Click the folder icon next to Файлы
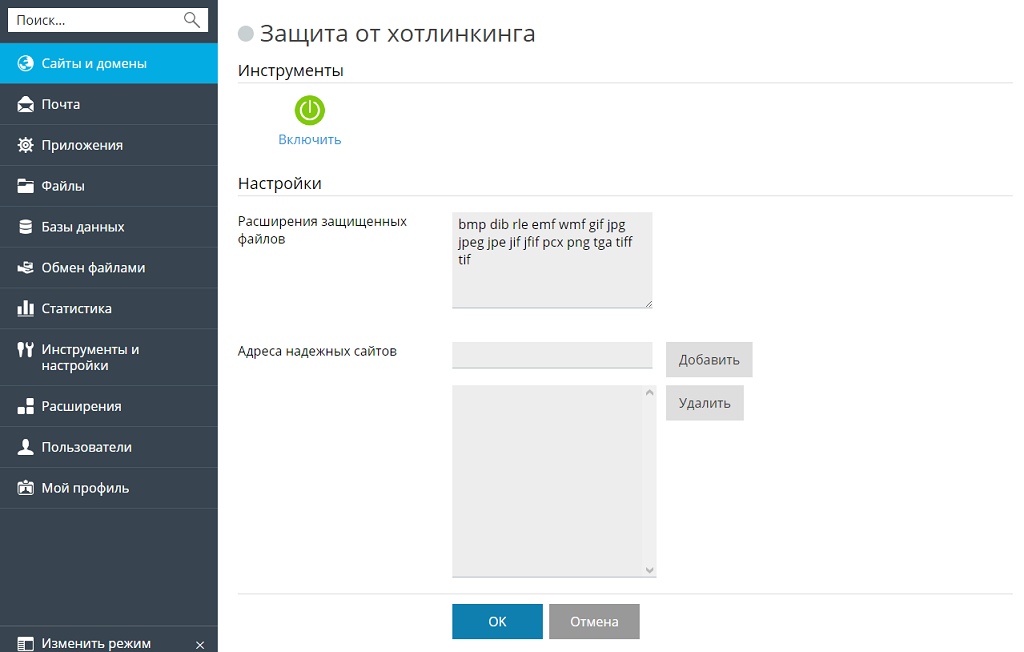 (x=25, y=186)
